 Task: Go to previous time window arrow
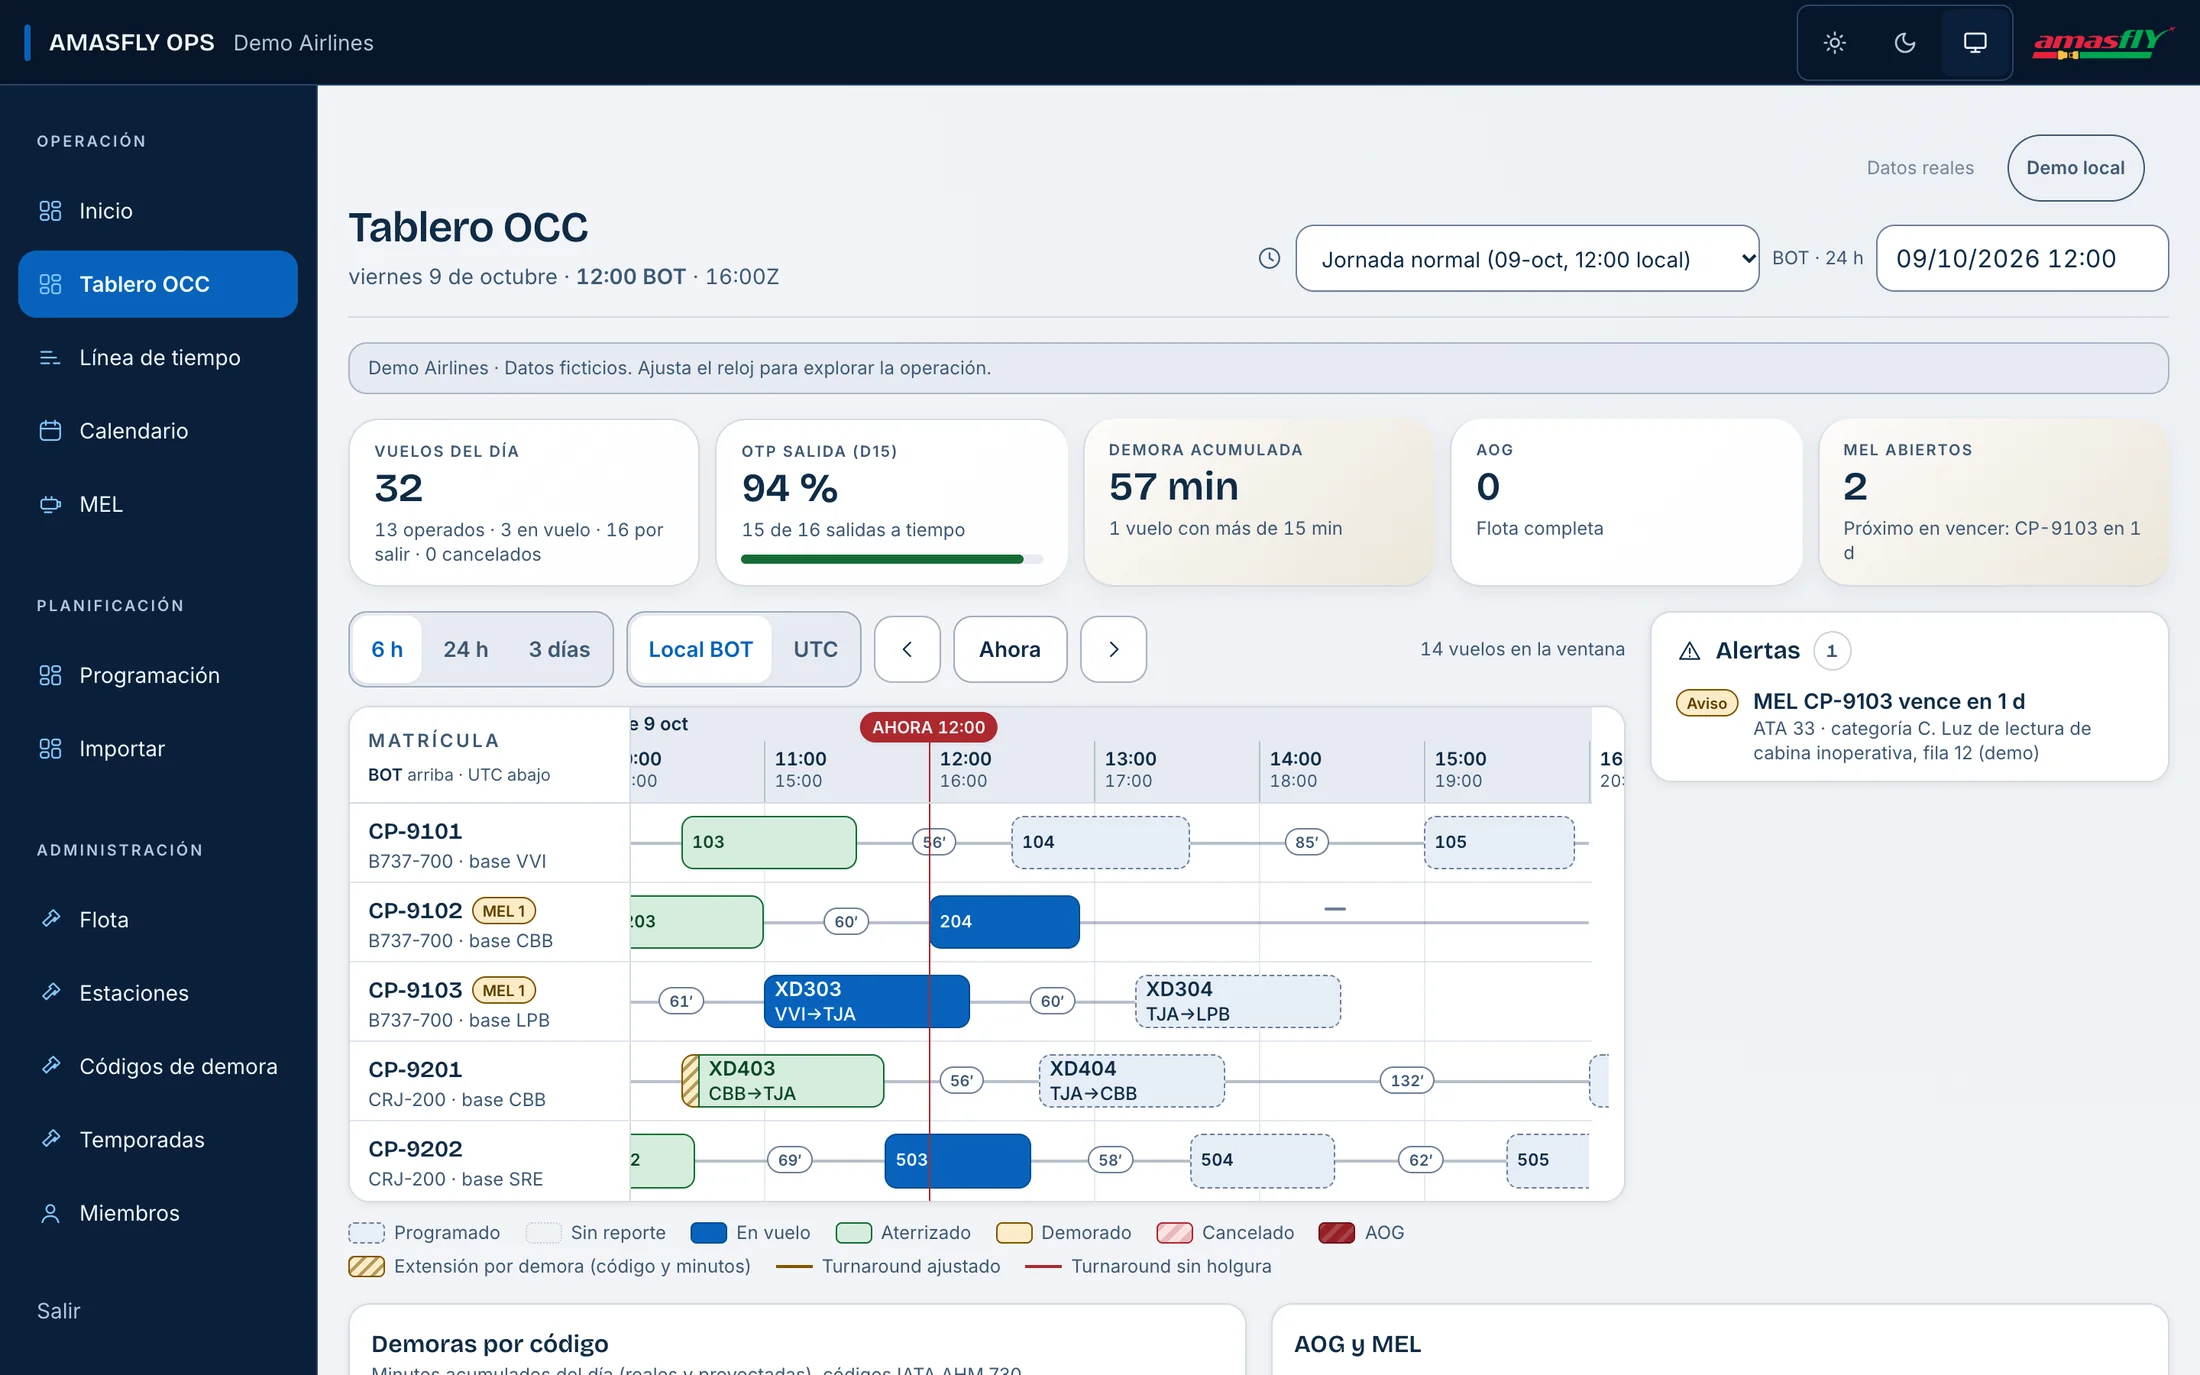pyautogui.click(x=907, y=649)
